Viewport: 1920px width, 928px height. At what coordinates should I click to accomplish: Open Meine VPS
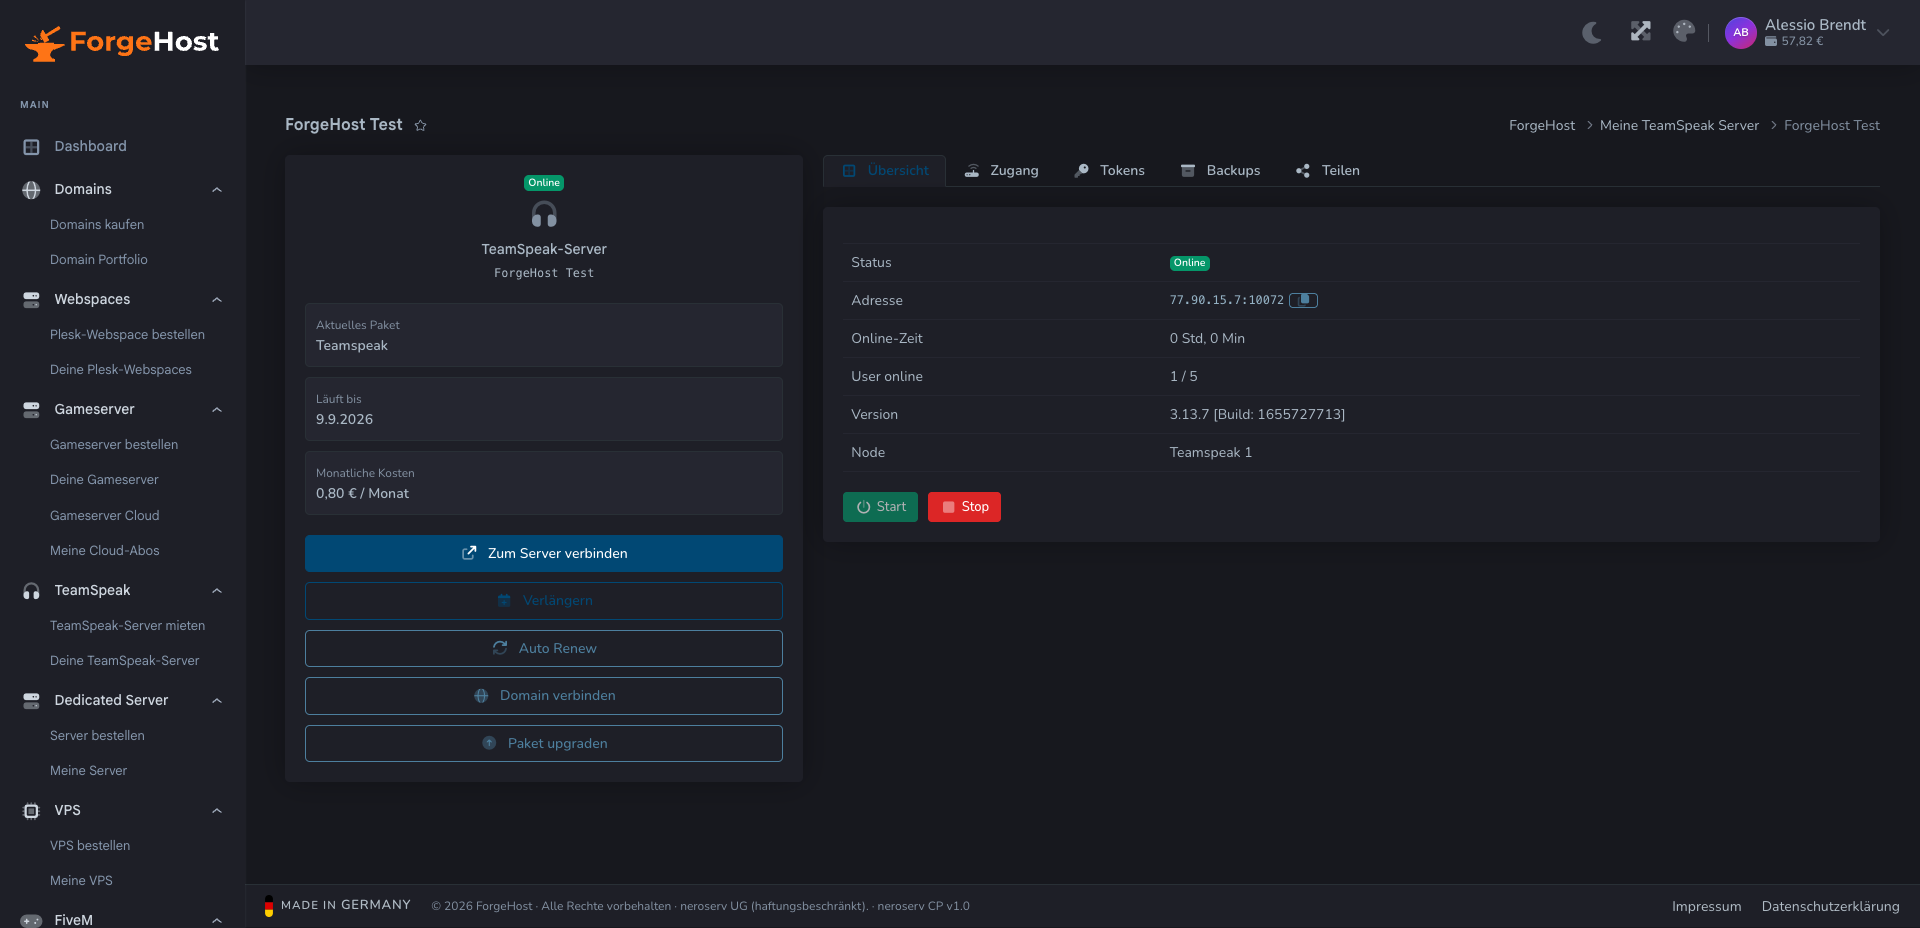(81, 881)
